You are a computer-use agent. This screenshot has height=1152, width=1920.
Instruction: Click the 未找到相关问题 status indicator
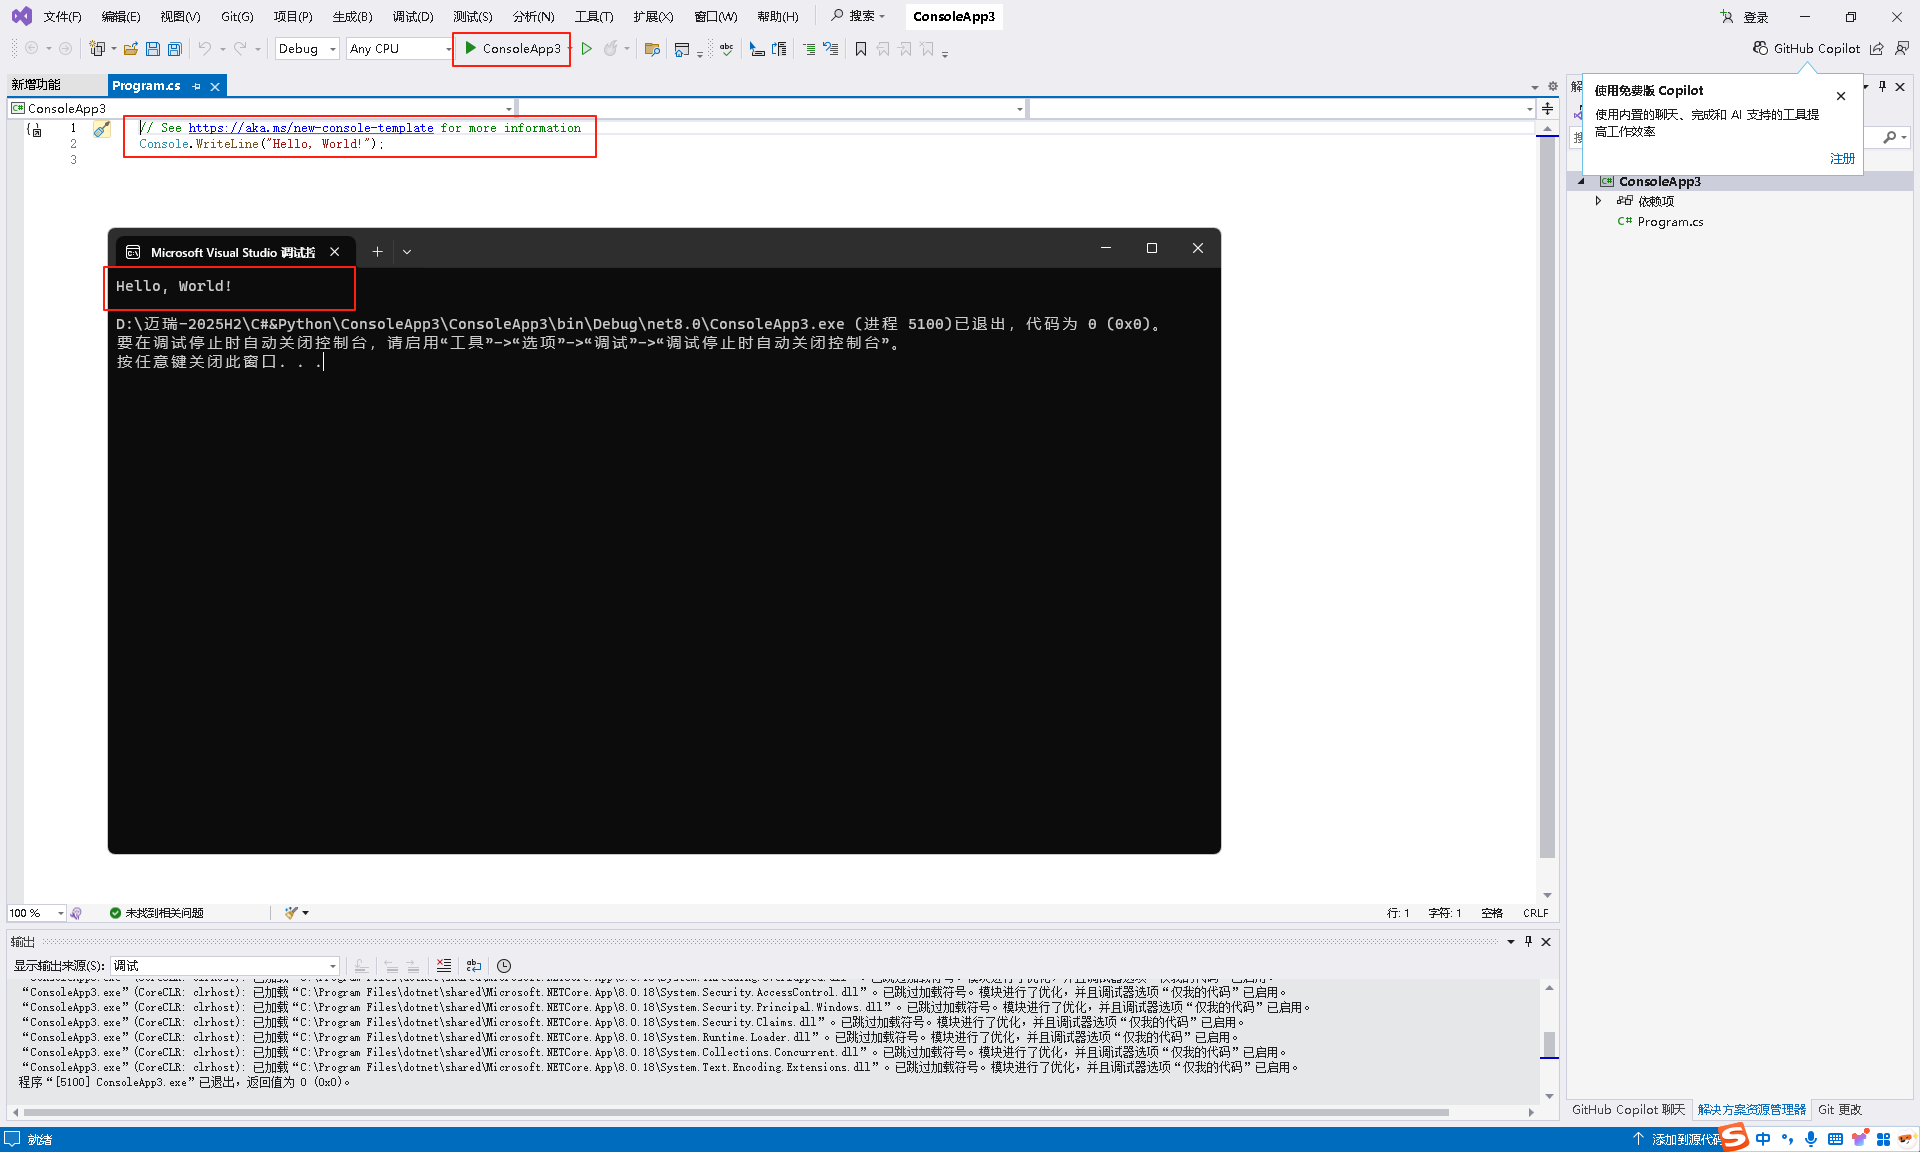(x=156, y=913)
